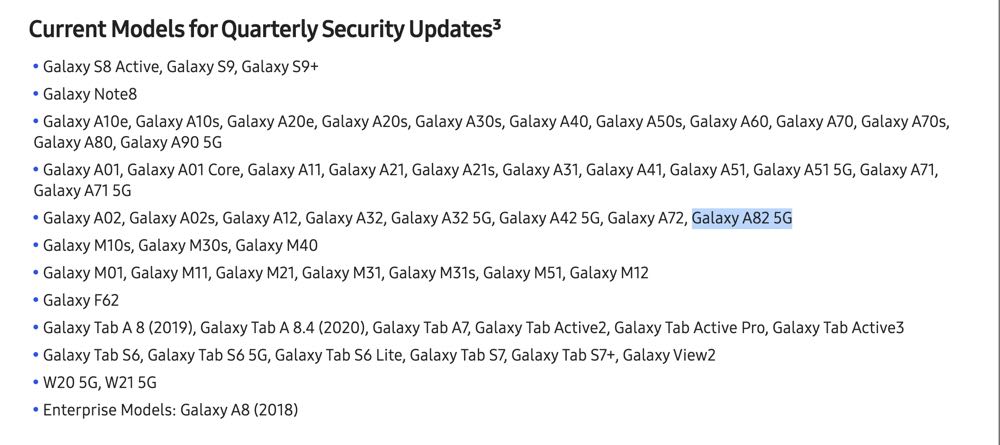Viewport: 1000px width, 445px height.
Task: Click the "Enterprise Models: Galaxy A8 (2018)" entry
Action: 170,410
